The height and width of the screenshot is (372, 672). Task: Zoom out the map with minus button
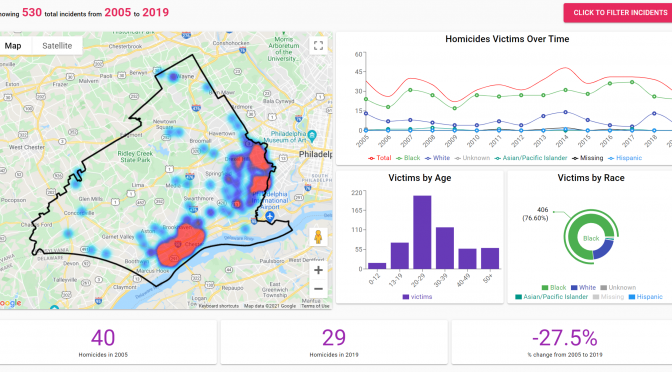point(318,288)
